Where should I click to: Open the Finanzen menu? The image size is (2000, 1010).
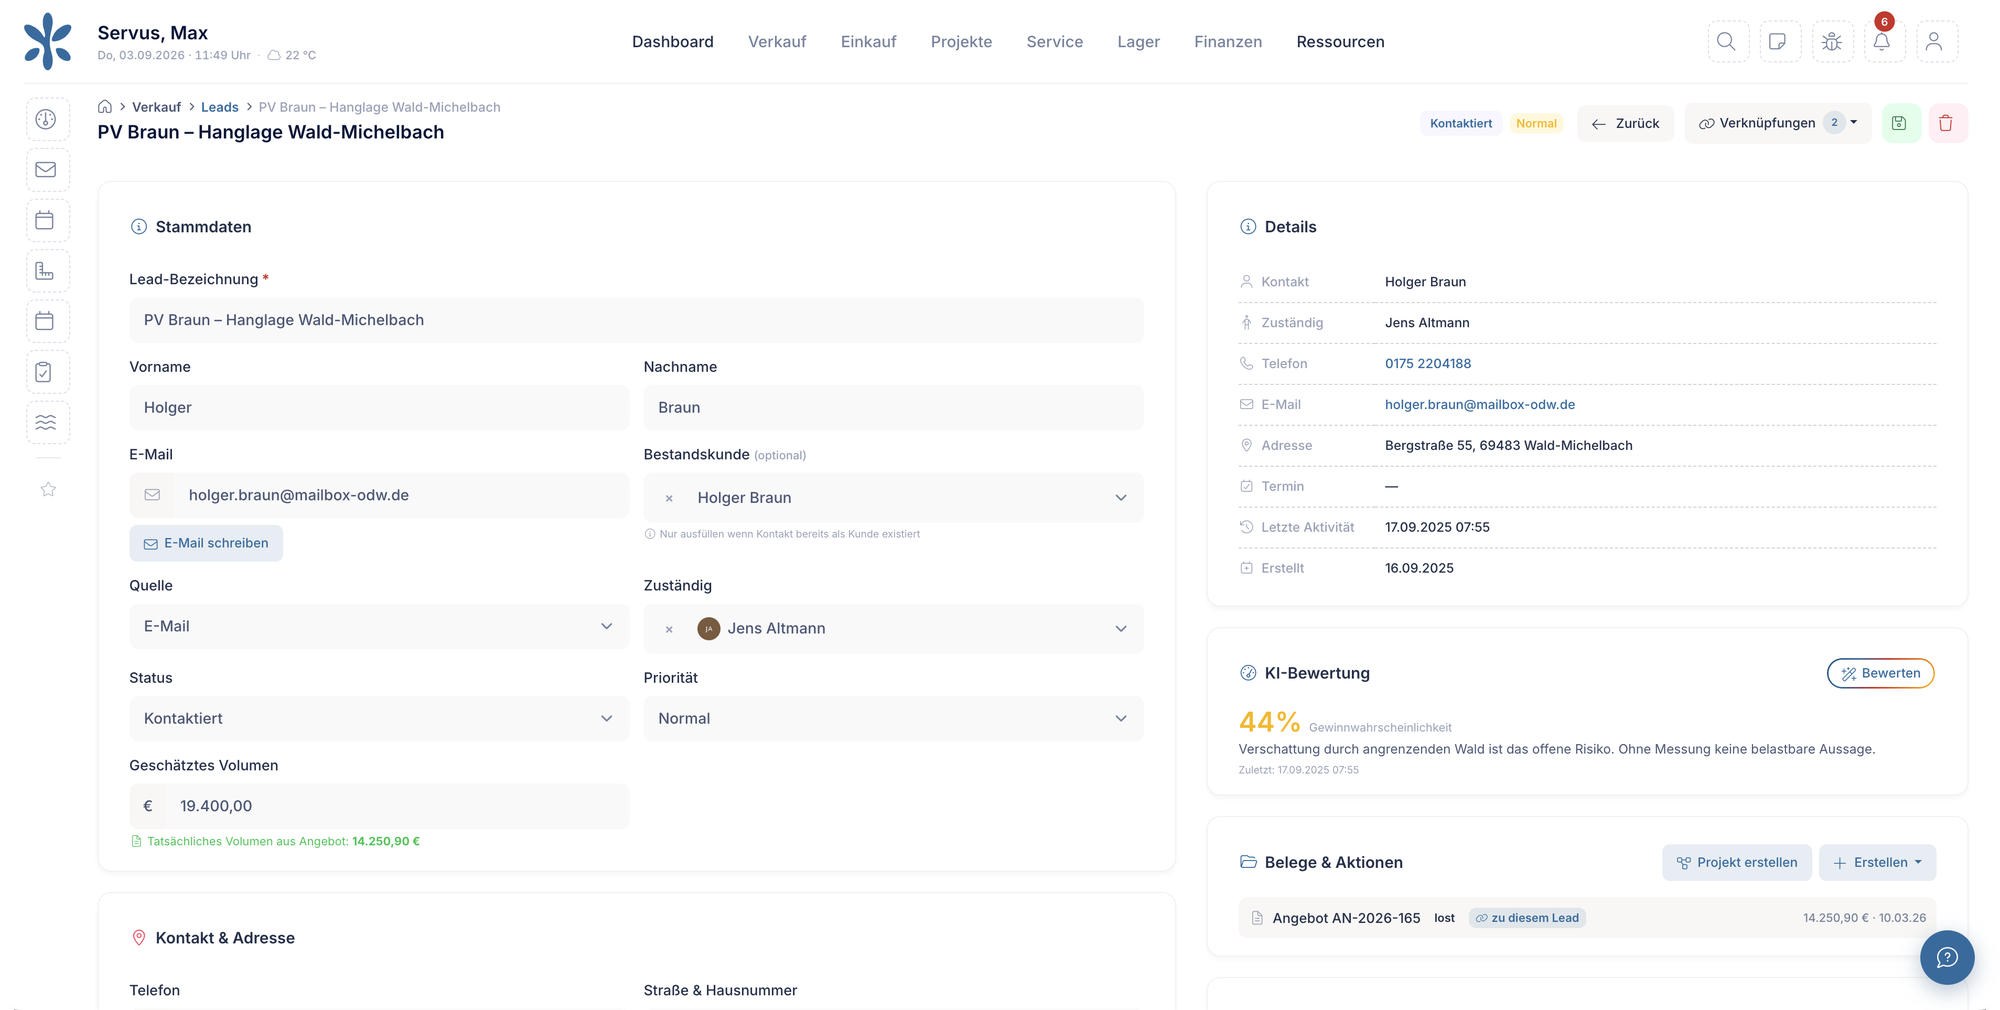tap(1228, 41)
